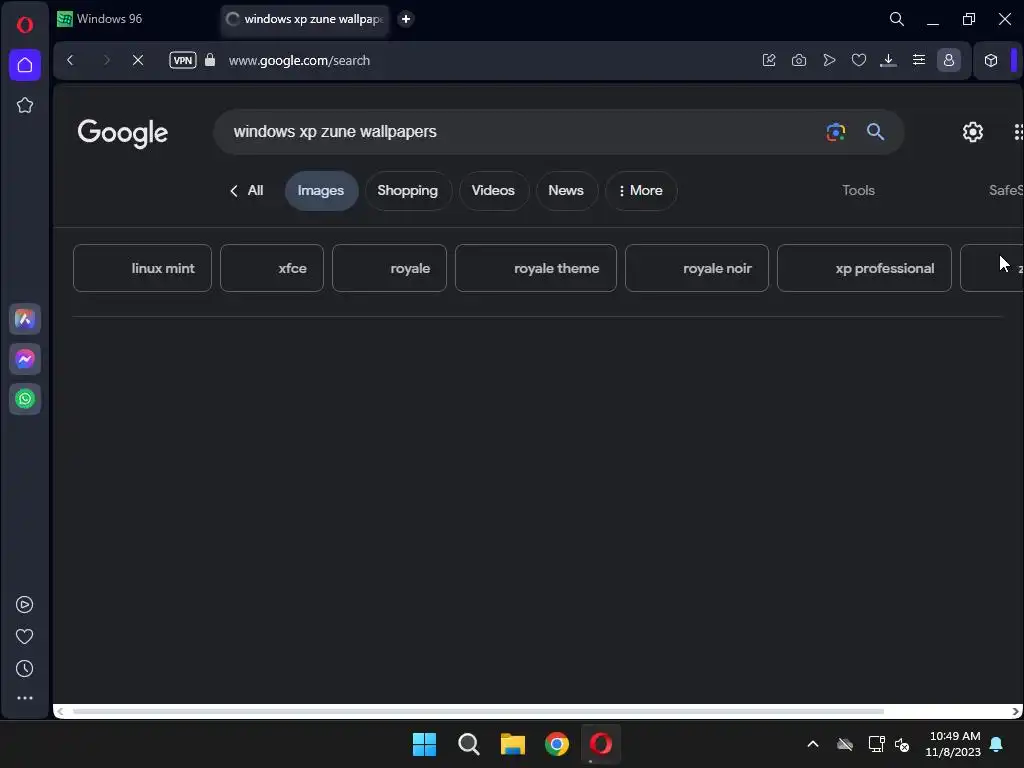Open Google quick settings gear

point(972,132)
